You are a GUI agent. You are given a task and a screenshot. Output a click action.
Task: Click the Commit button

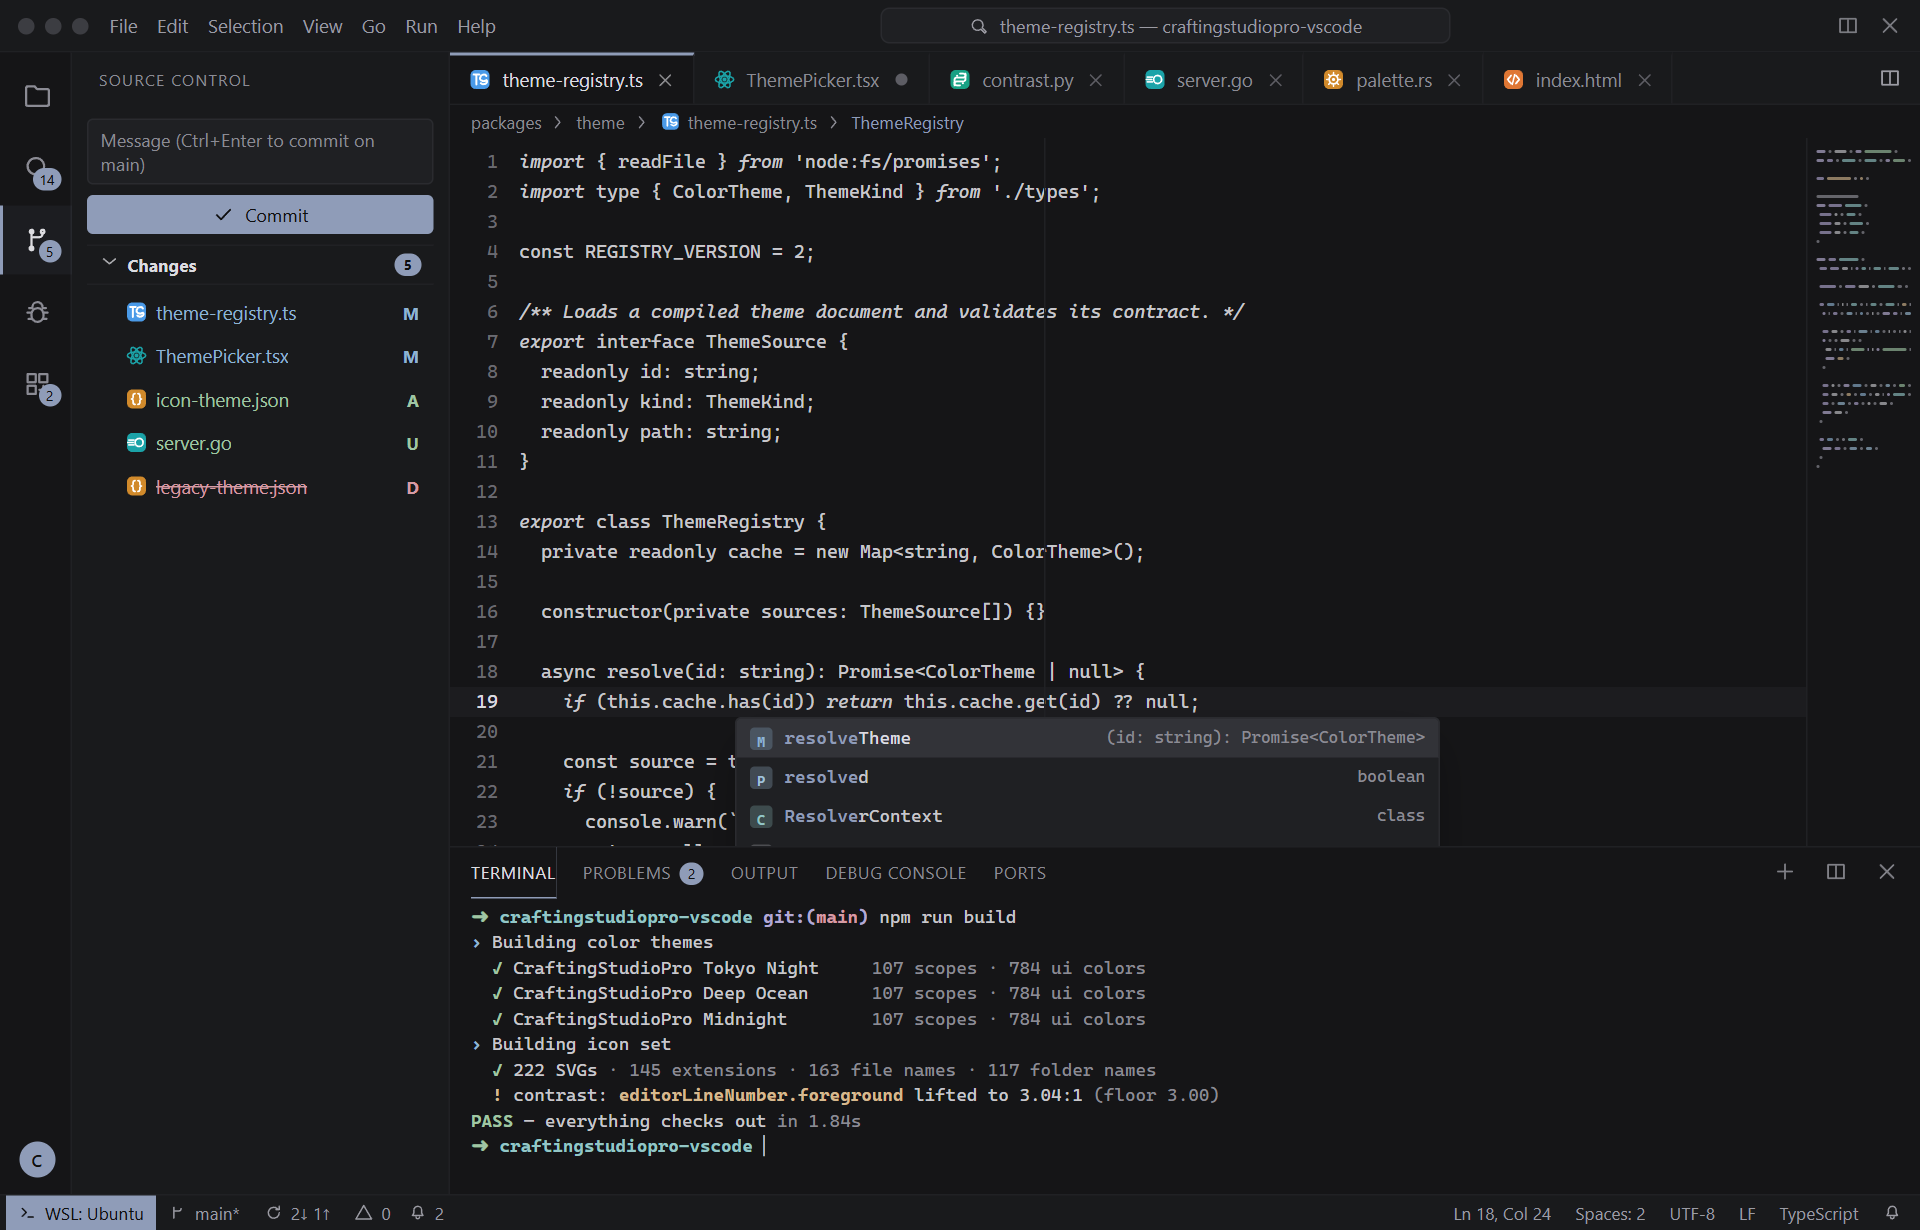(260, 215)
